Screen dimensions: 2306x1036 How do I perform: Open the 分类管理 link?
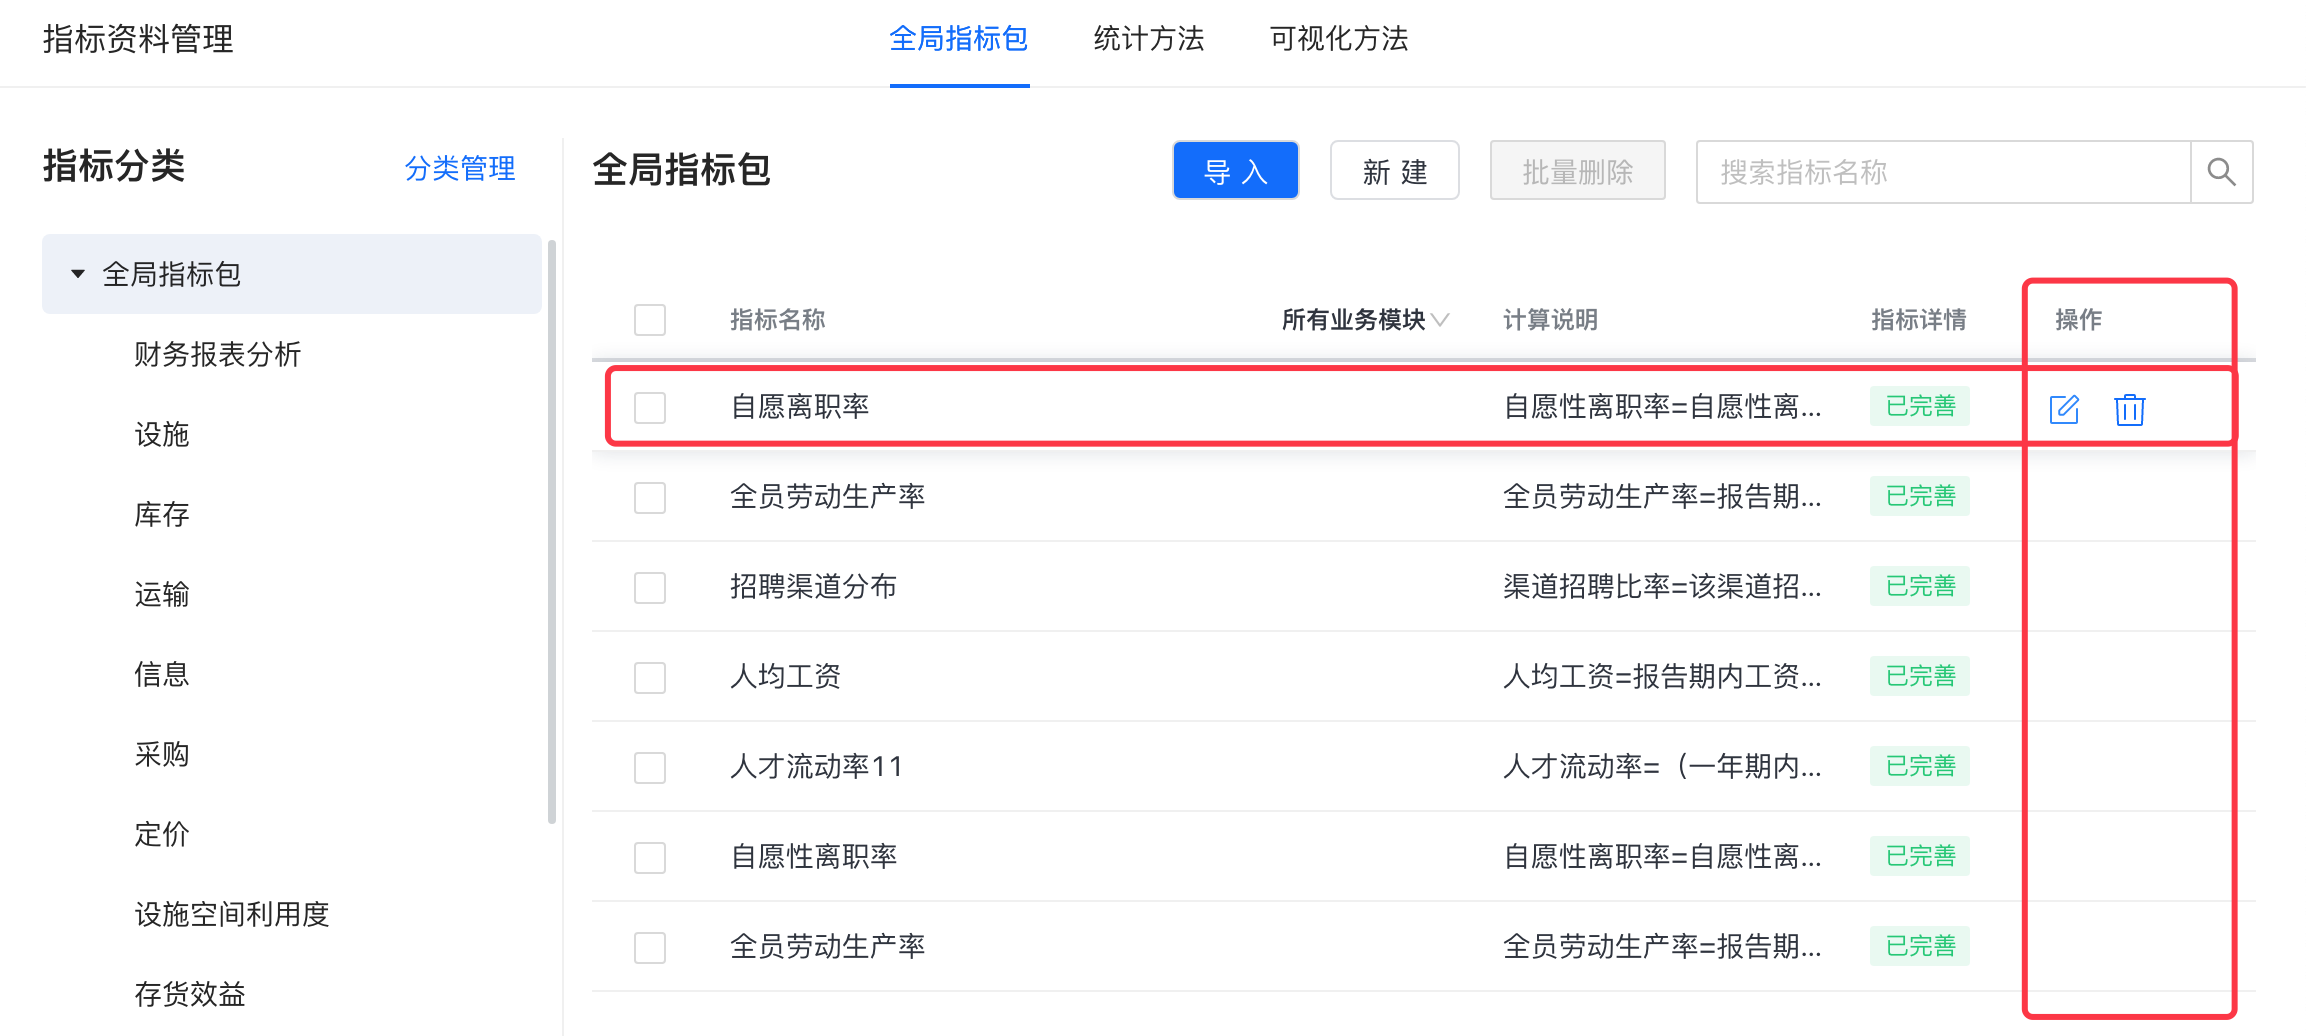click(x=460, y=168)
